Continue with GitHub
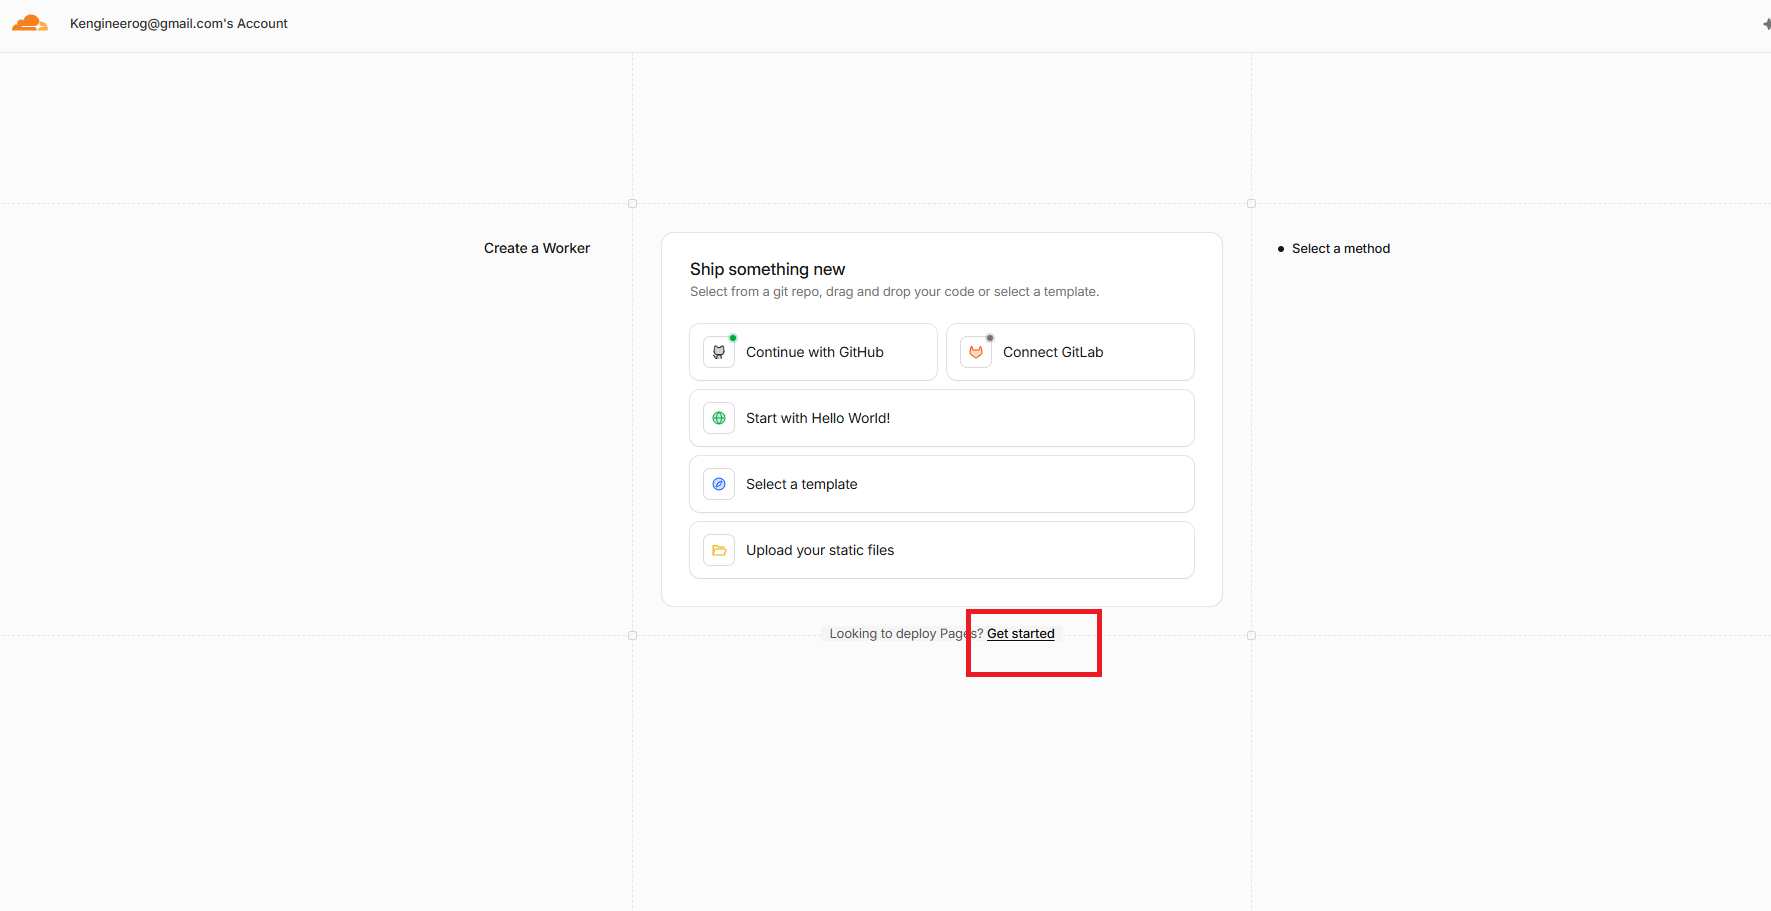The image size is (1771, 911). 813,352
